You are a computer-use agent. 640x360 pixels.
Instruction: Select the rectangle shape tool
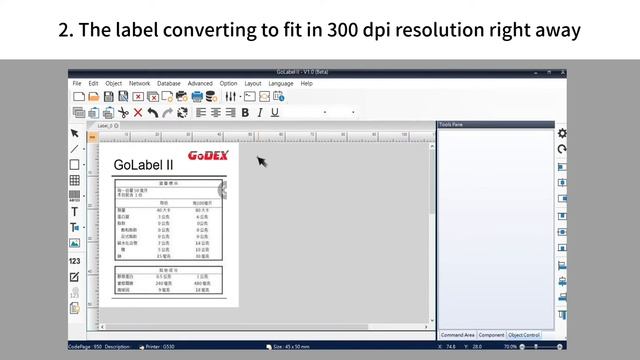point(75,164)
